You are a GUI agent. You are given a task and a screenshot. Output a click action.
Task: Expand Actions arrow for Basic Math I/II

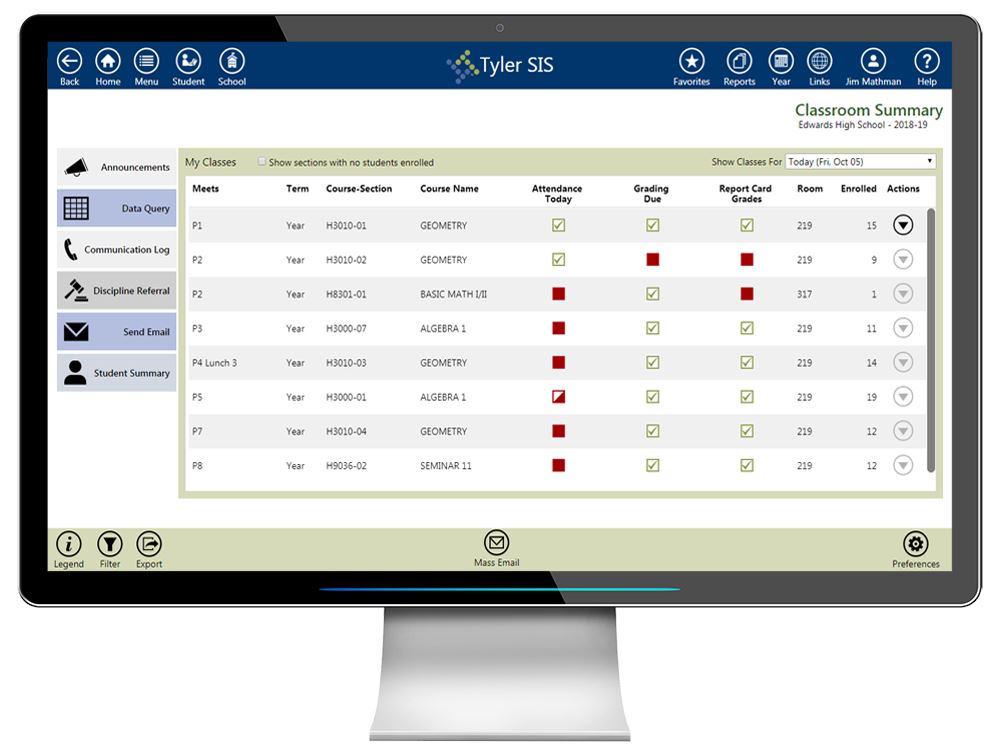click(x=903, y=294)
